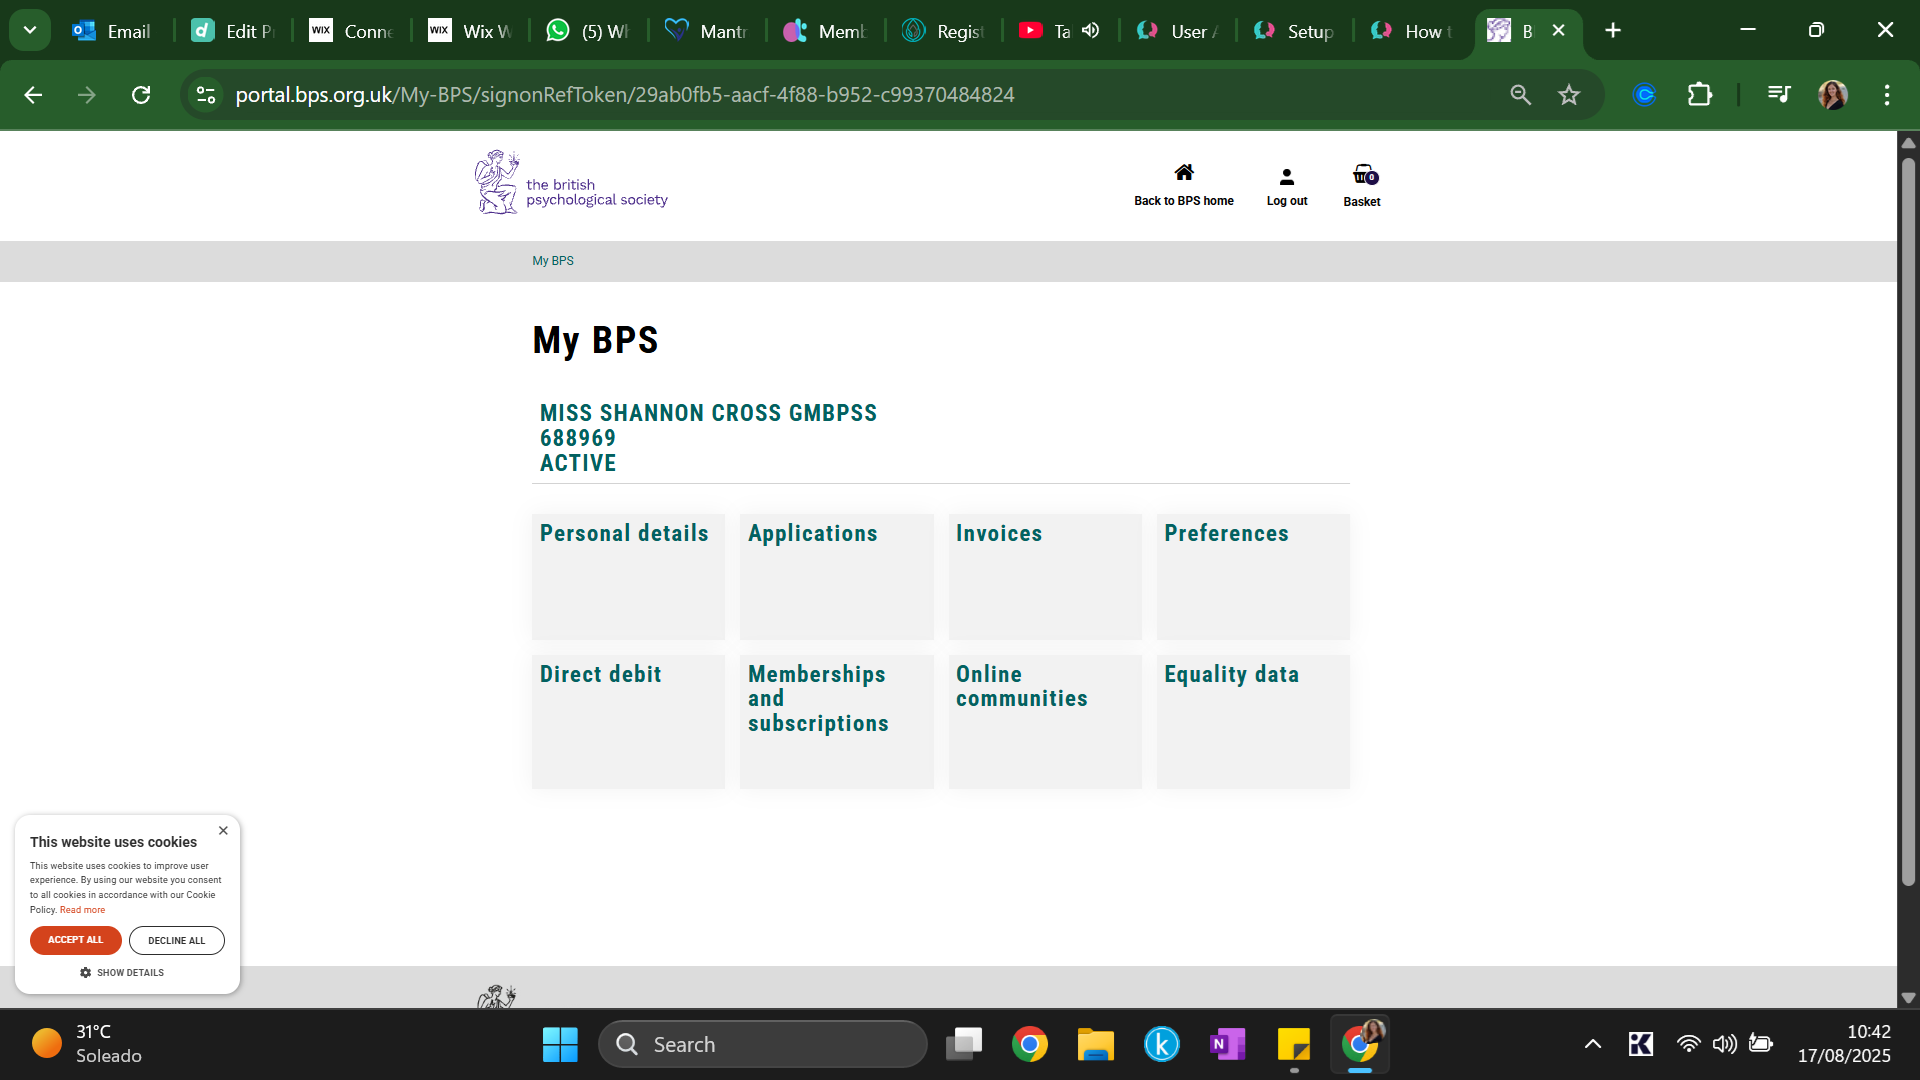Open the browser Extensions puzzle icon

[1699, 95]
